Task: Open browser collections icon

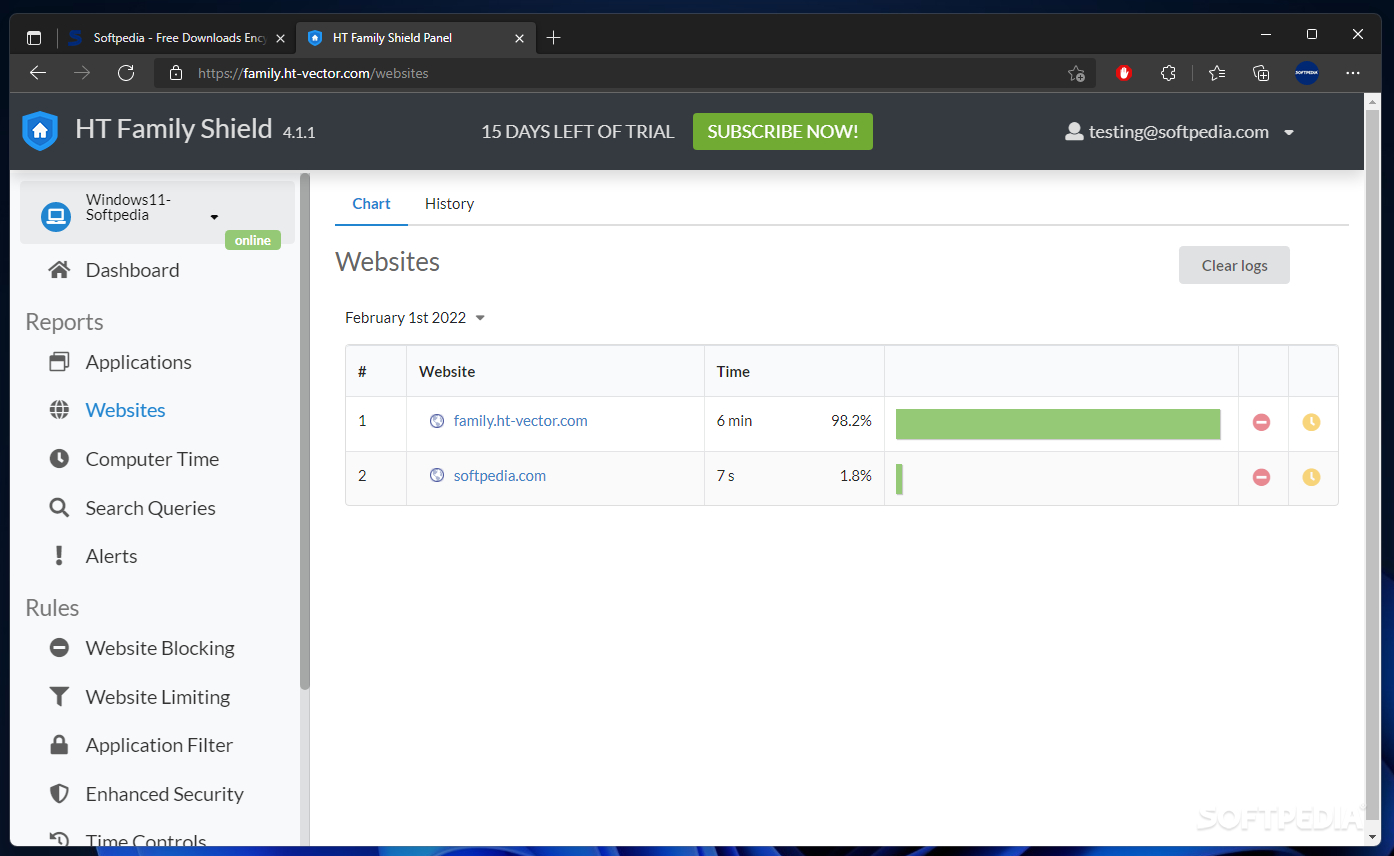Action: [1261, 73]
